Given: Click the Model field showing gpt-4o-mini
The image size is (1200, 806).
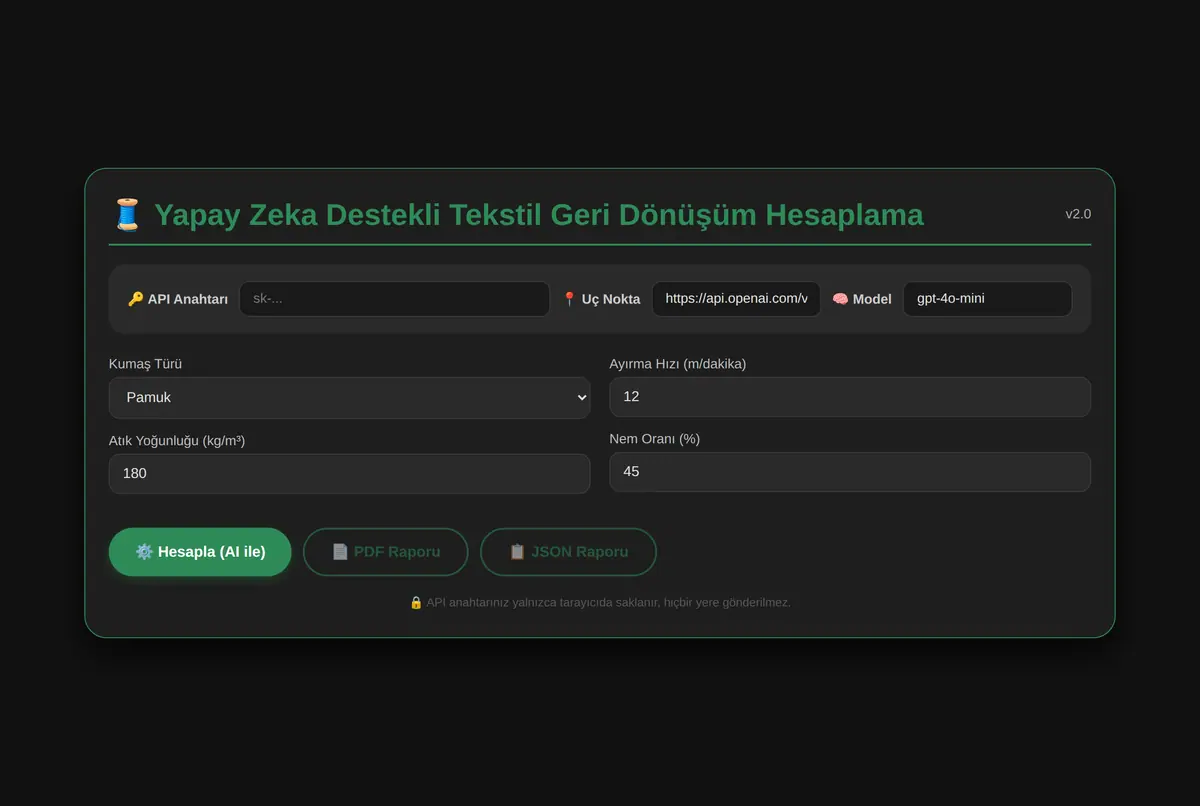Looking at the screenshot, I should tap(987, 299).
